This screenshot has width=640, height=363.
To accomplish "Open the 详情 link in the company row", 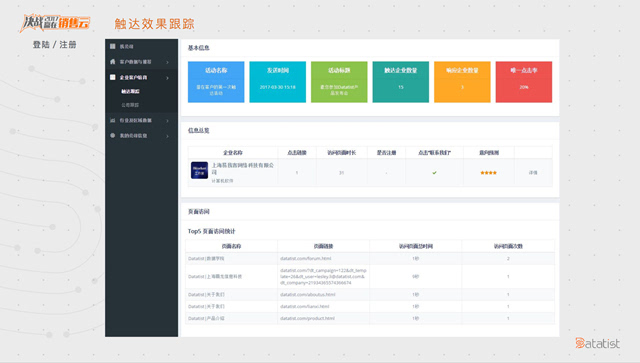I will pyautogui.click(x=533, y=173).
